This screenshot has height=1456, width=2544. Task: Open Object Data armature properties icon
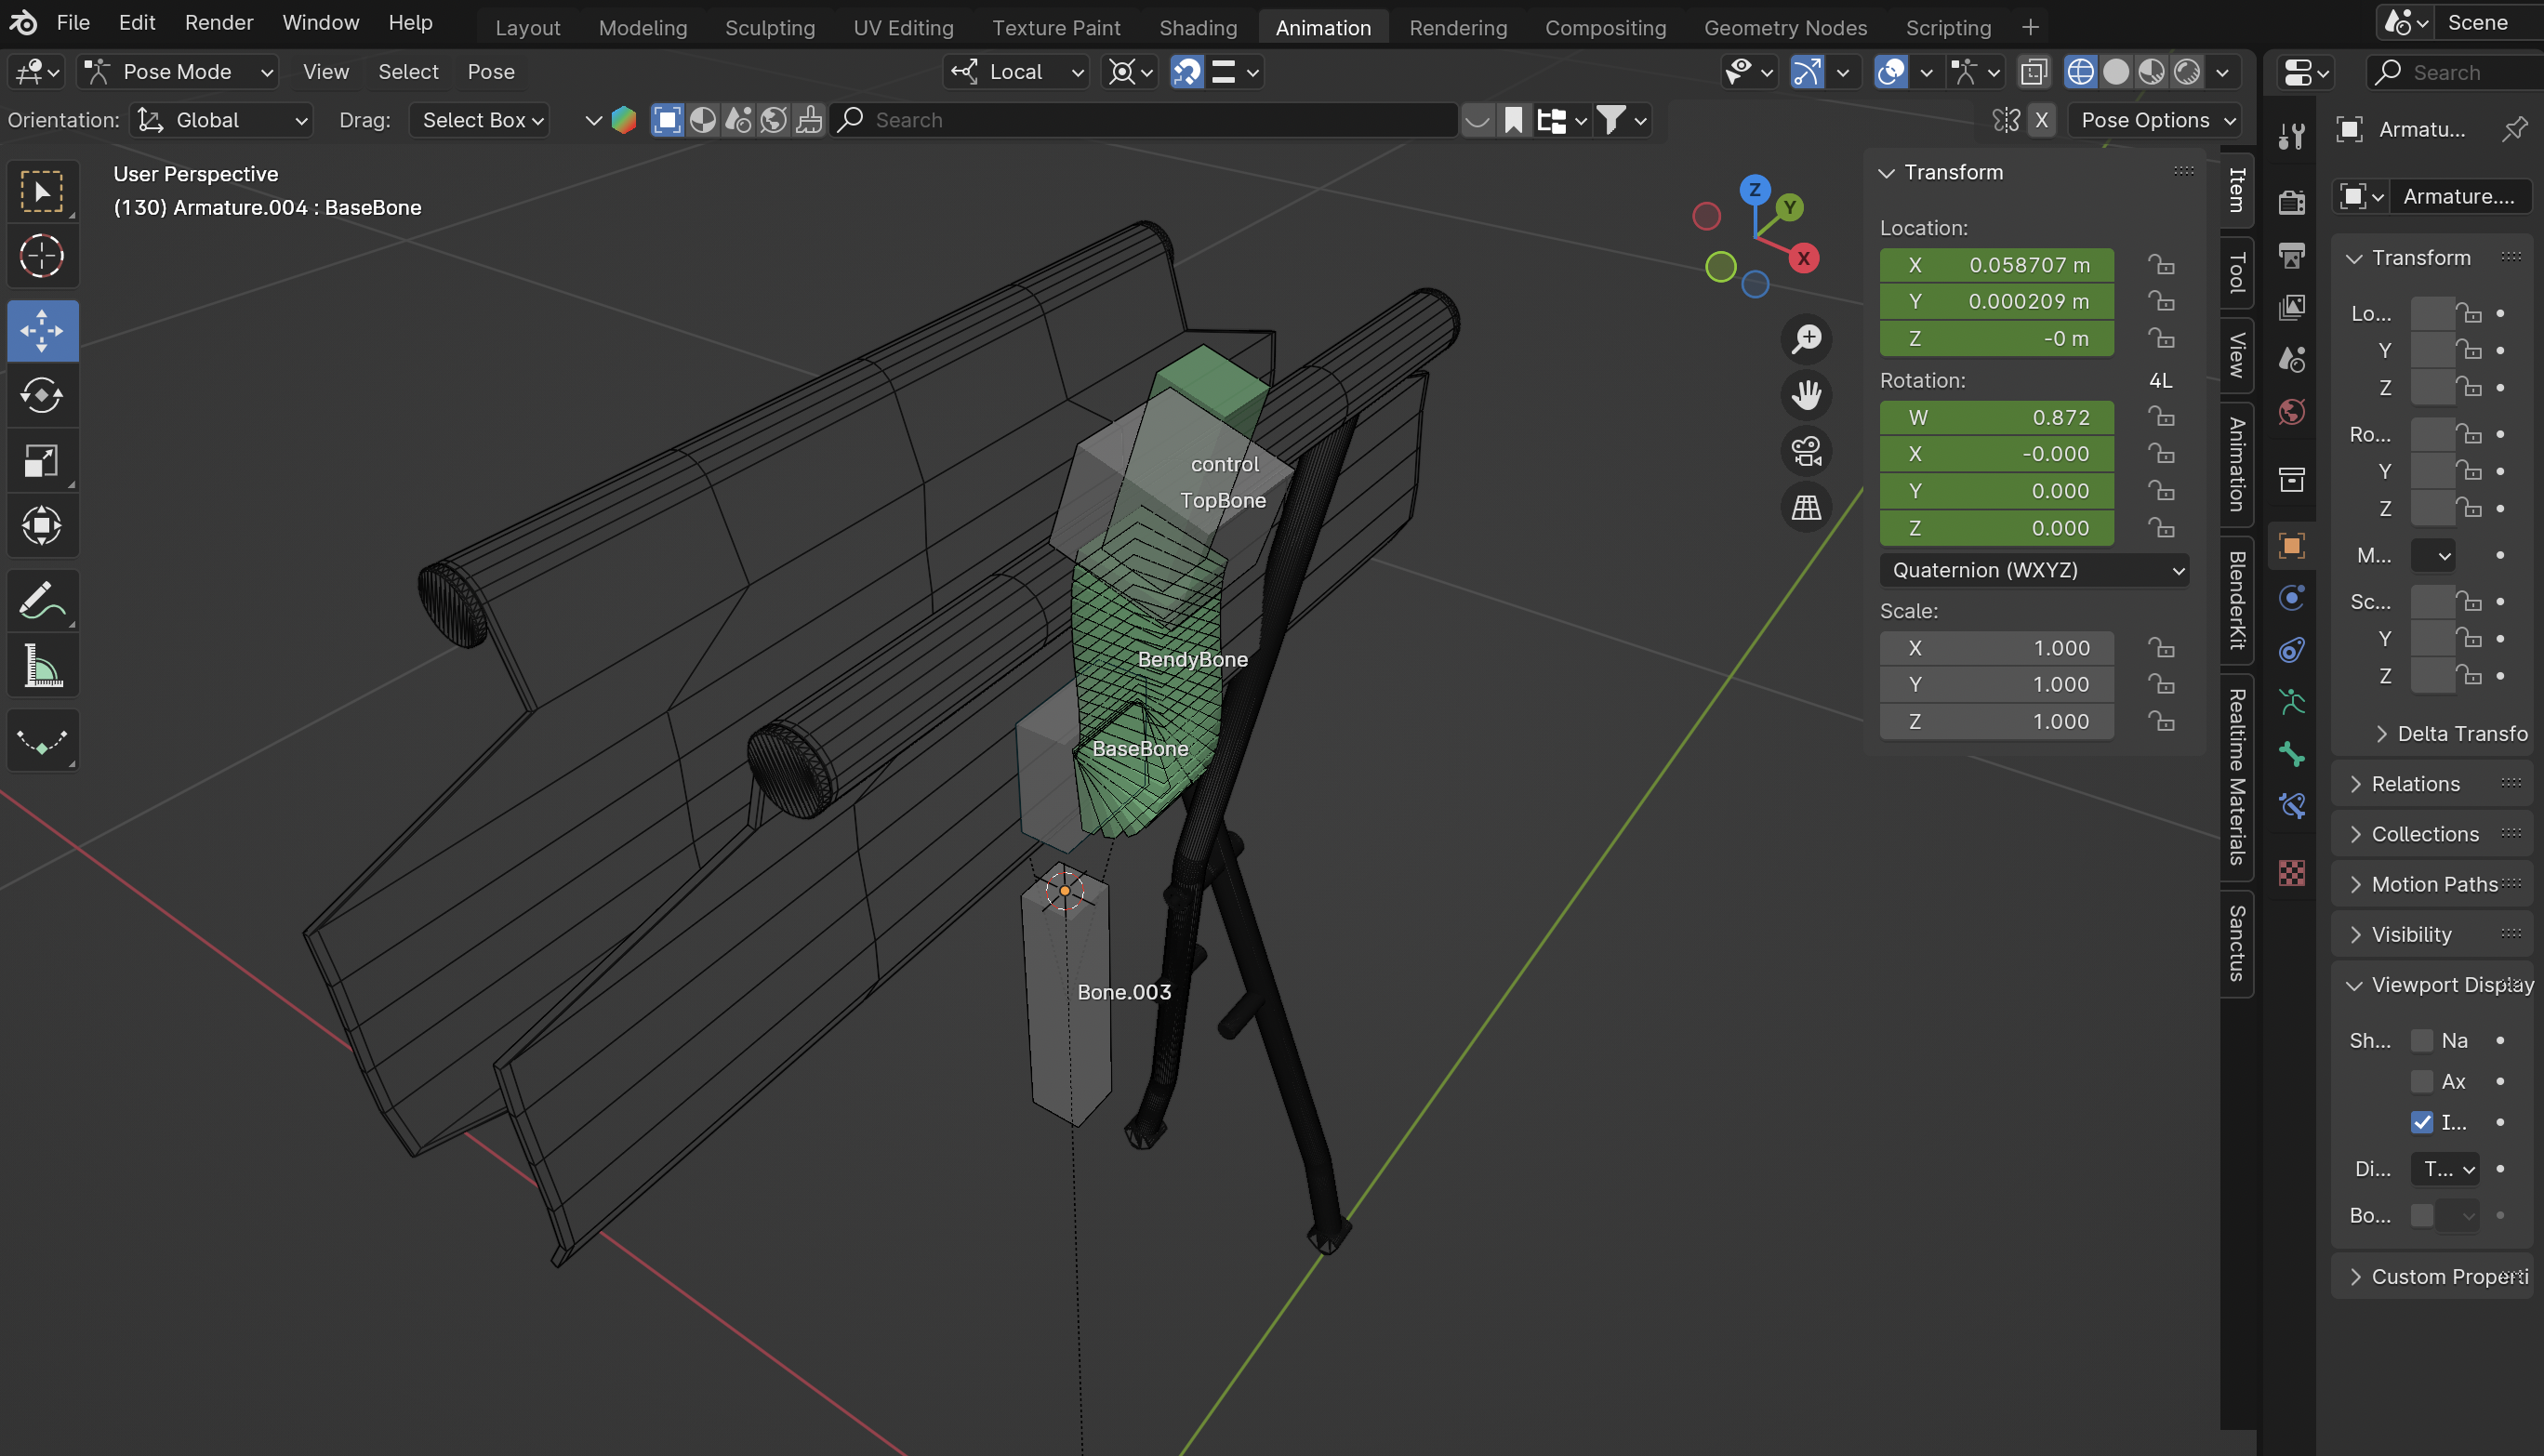tap(2292, 701)
